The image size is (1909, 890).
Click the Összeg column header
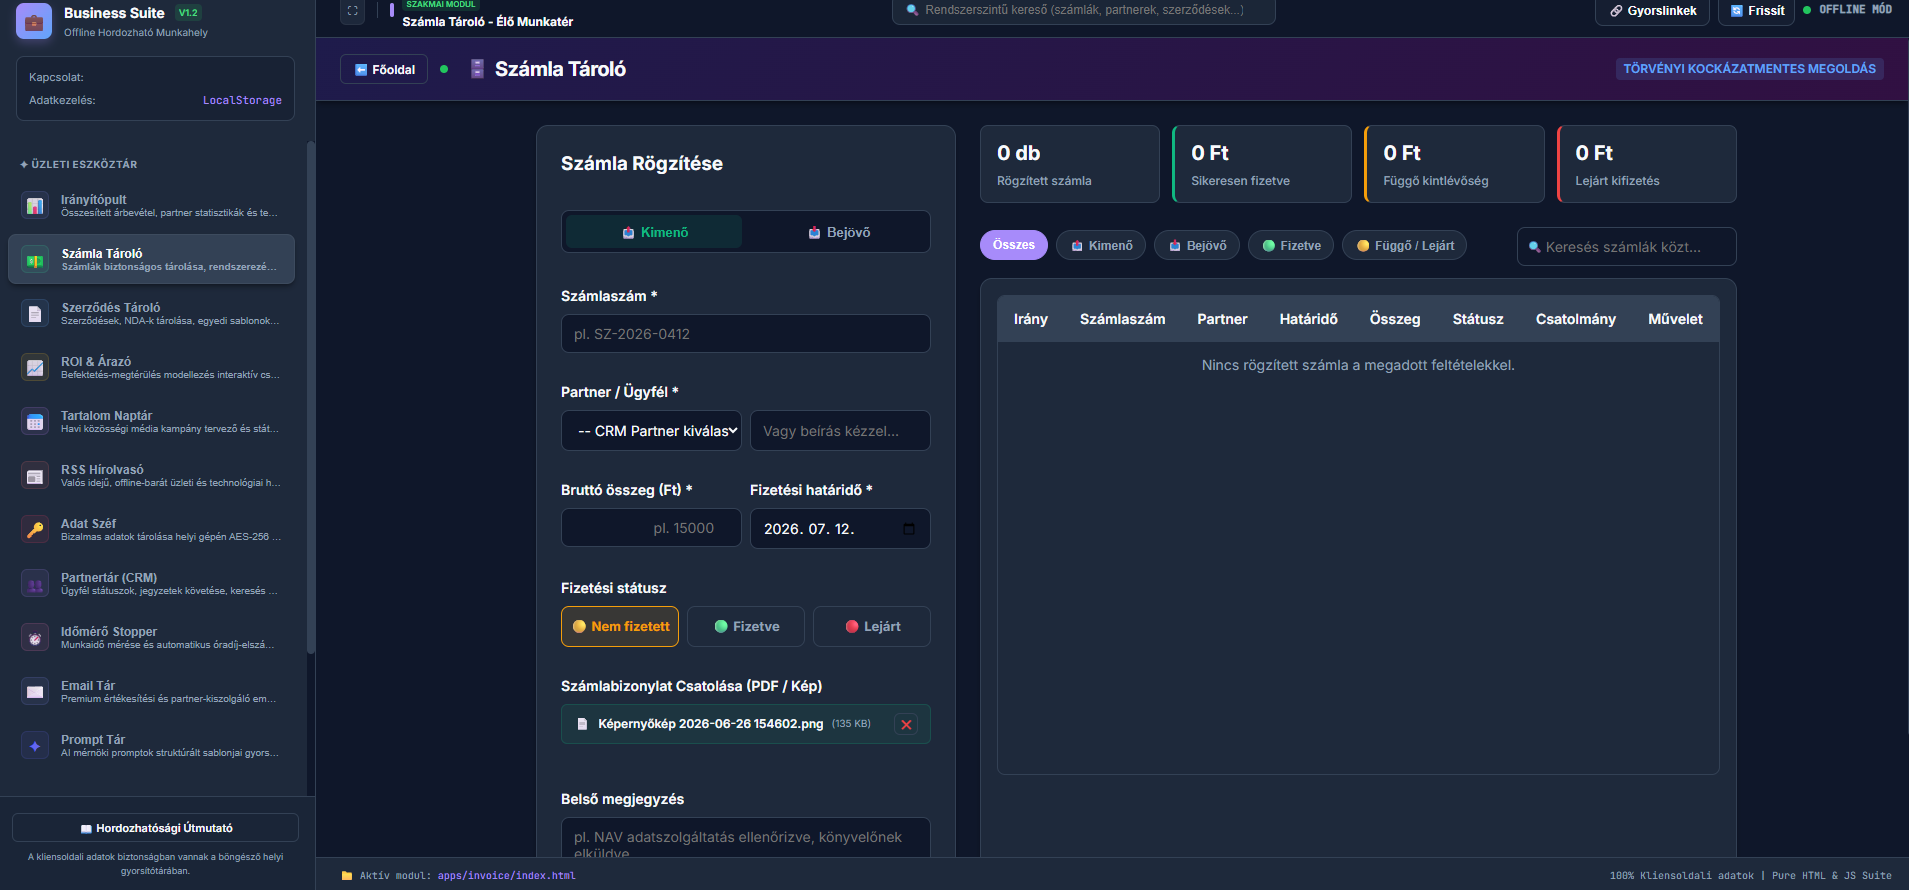[1395, 319]
